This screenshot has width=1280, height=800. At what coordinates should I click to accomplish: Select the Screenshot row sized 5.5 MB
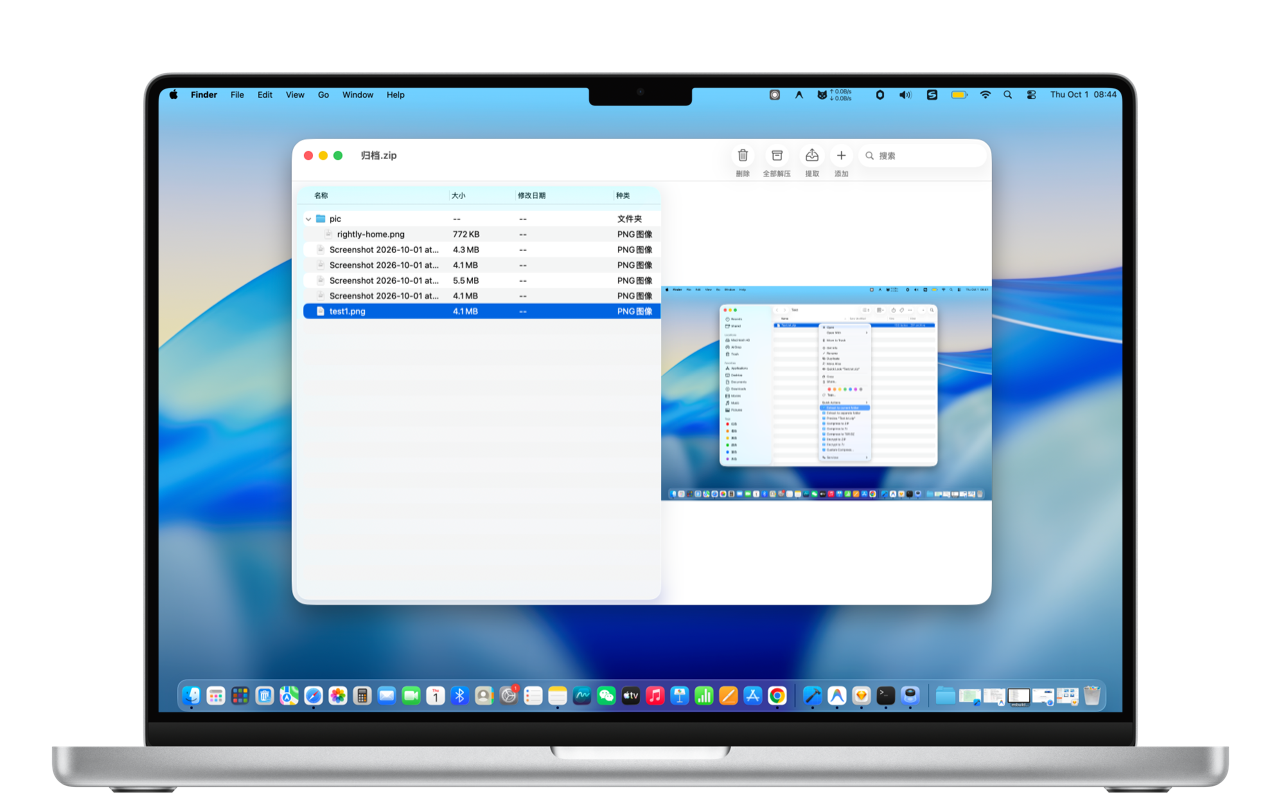tap(481, 281)
